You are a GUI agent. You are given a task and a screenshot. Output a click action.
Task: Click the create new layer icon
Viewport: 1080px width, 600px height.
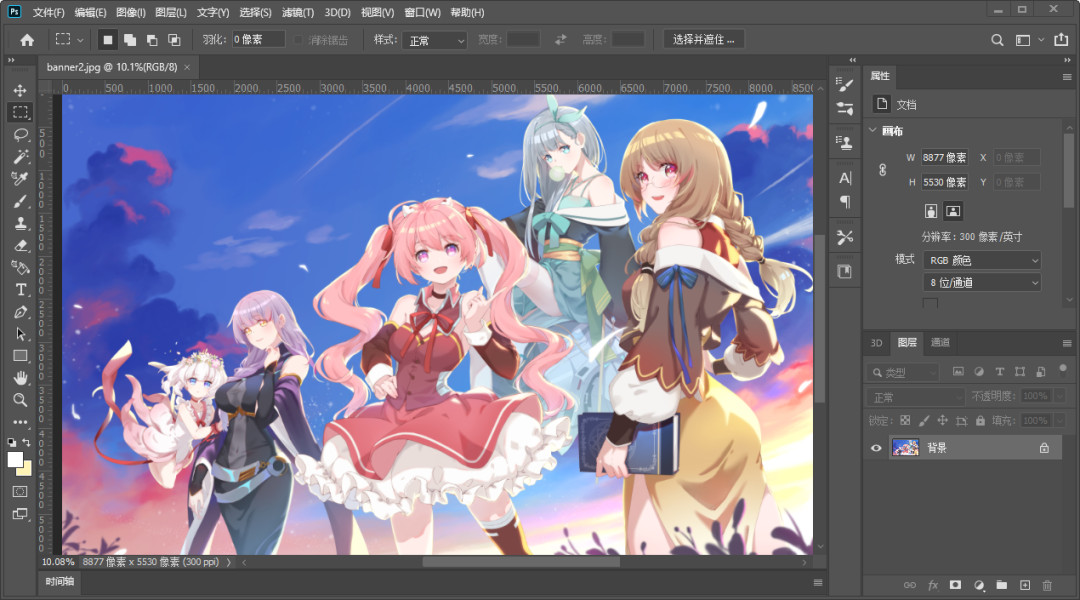coord(1025,585)
